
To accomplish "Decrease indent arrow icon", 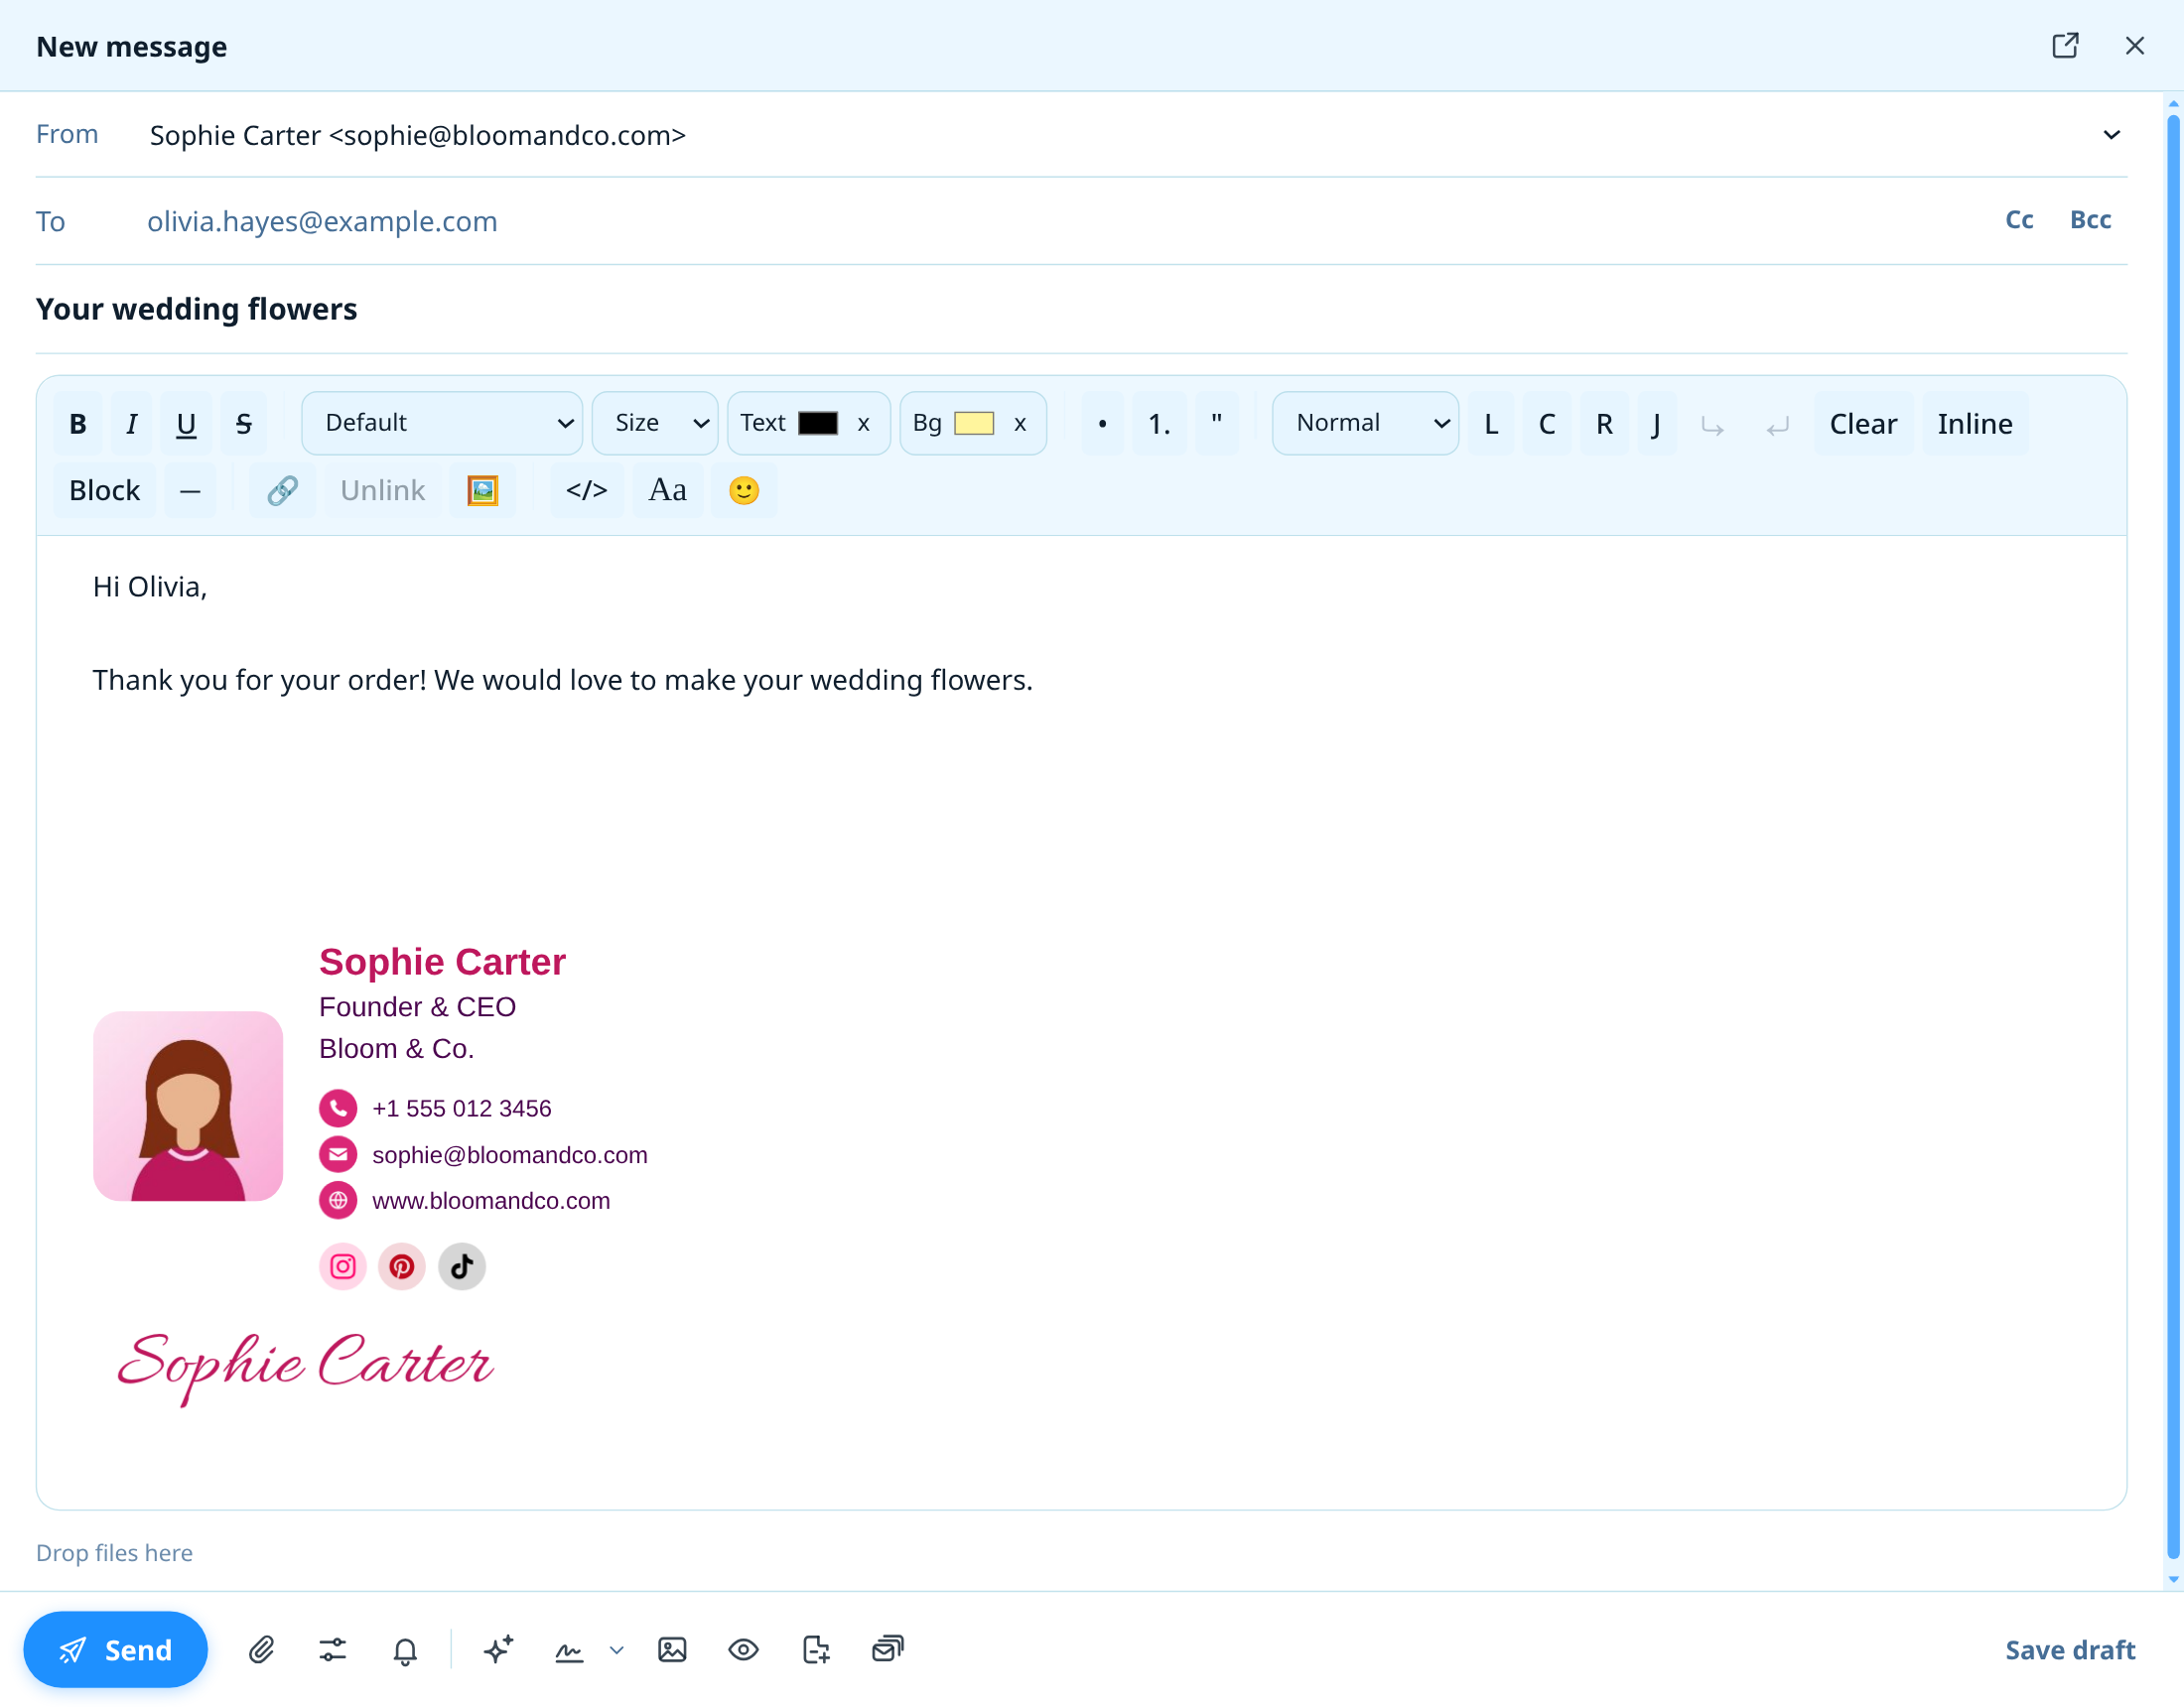I will [1777, 426].
